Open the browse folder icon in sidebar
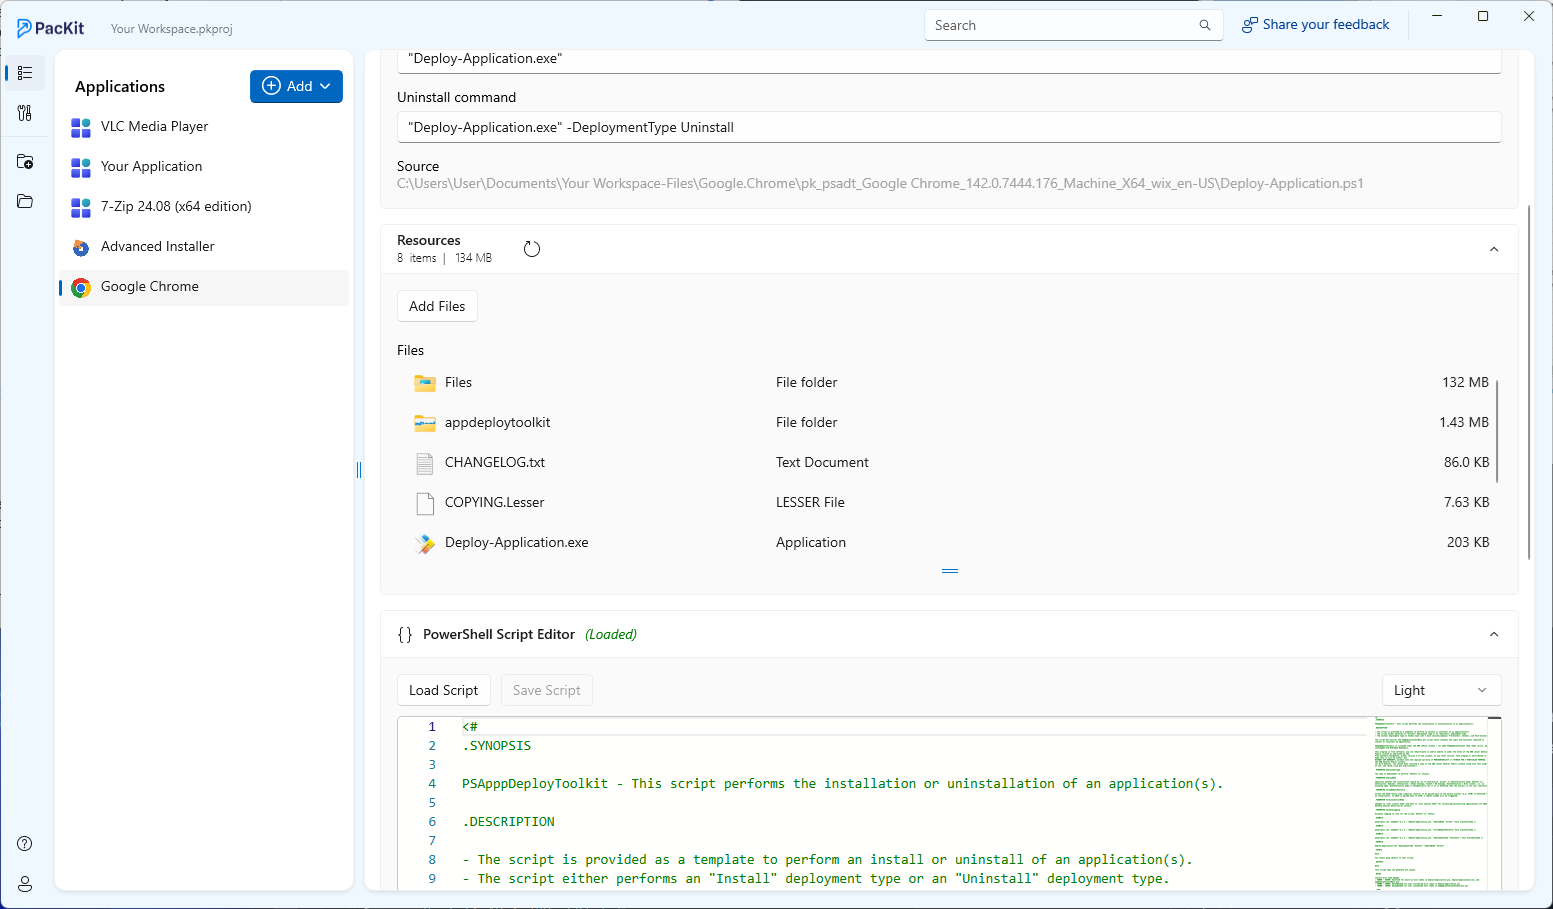Screen dimensions: 1553x909 pyautogui.click(x=24, y=201)
